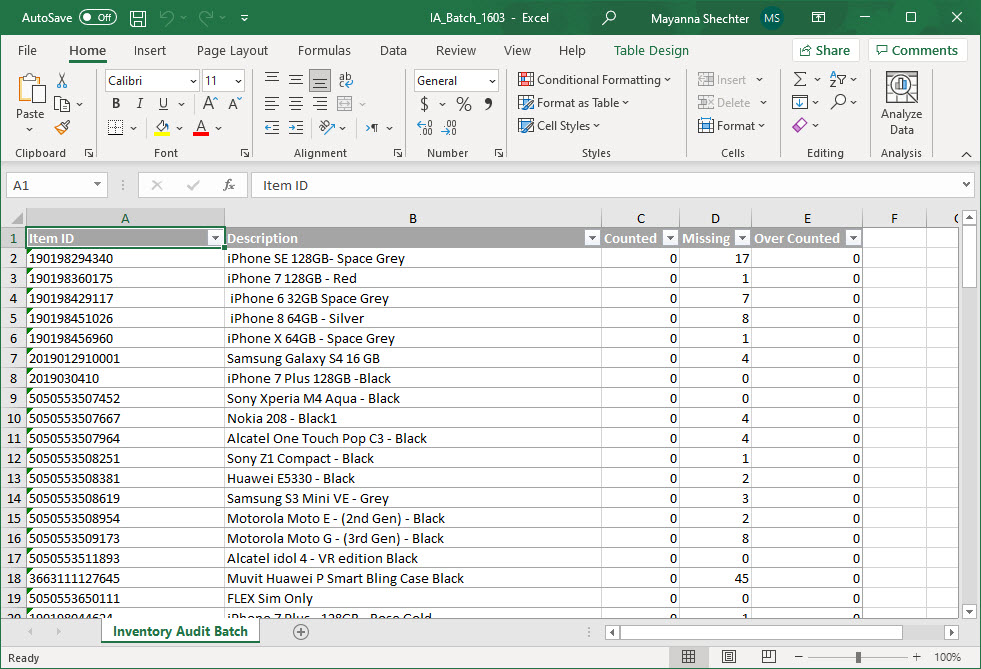Expand Cell Styles menu
Image resolution: width=981 pixels, height=669 pixels.
tap(559, 126)
